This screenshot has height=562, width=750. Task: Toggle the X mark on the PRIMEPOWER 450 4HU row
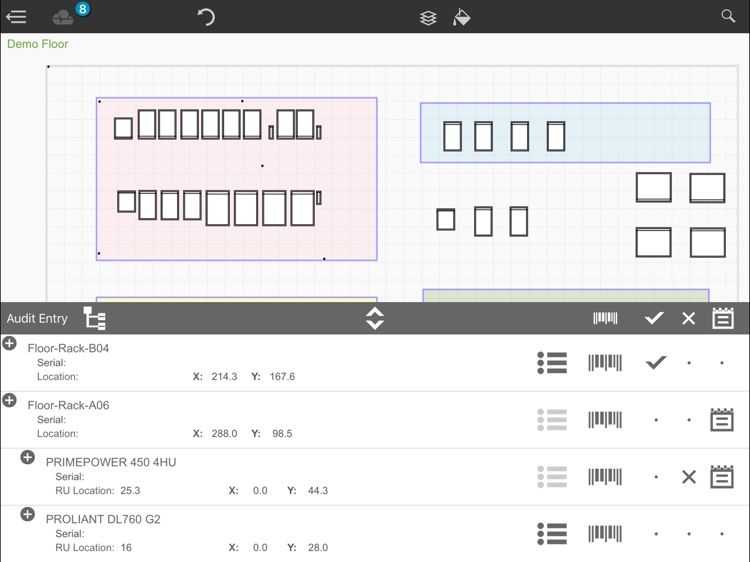click(x=689, y=476)
